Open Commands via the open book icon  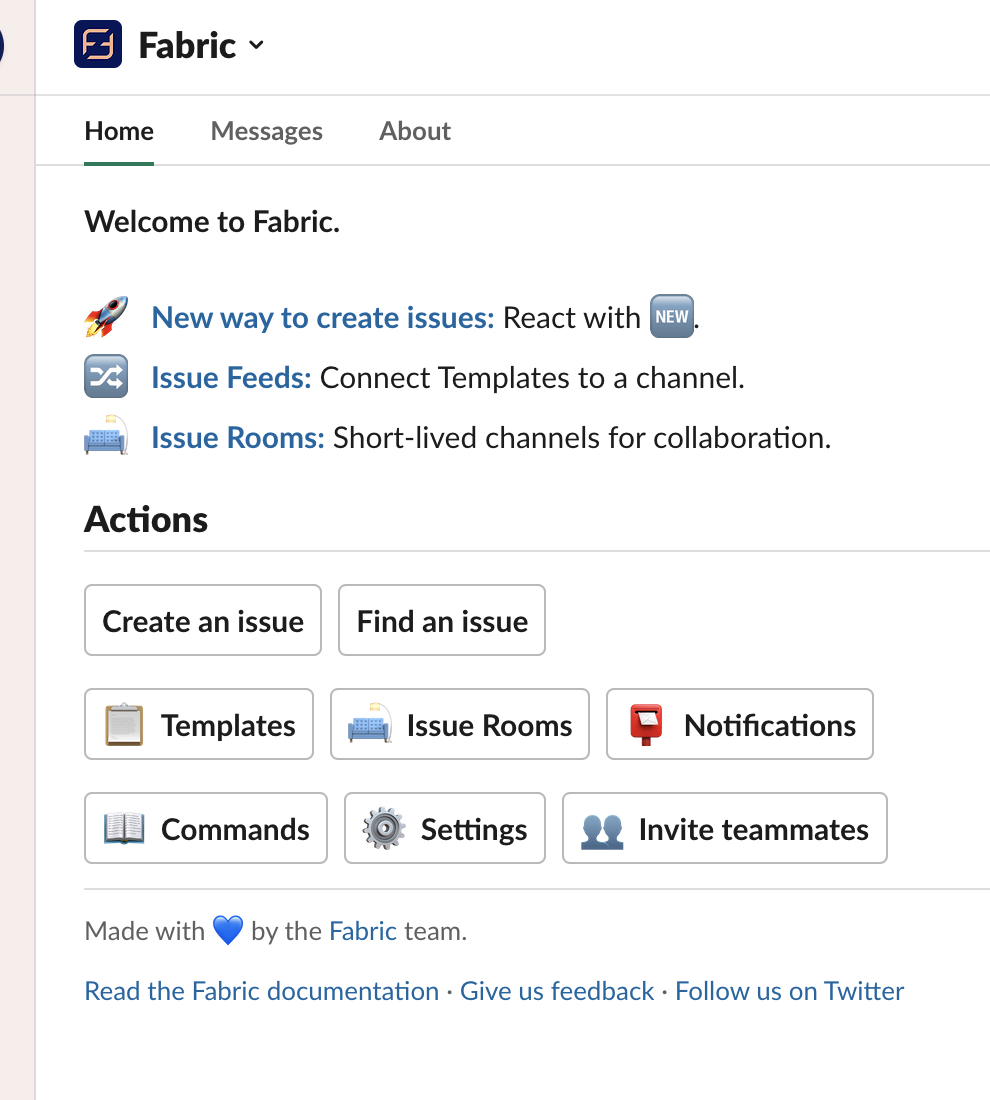pos(206,828)
